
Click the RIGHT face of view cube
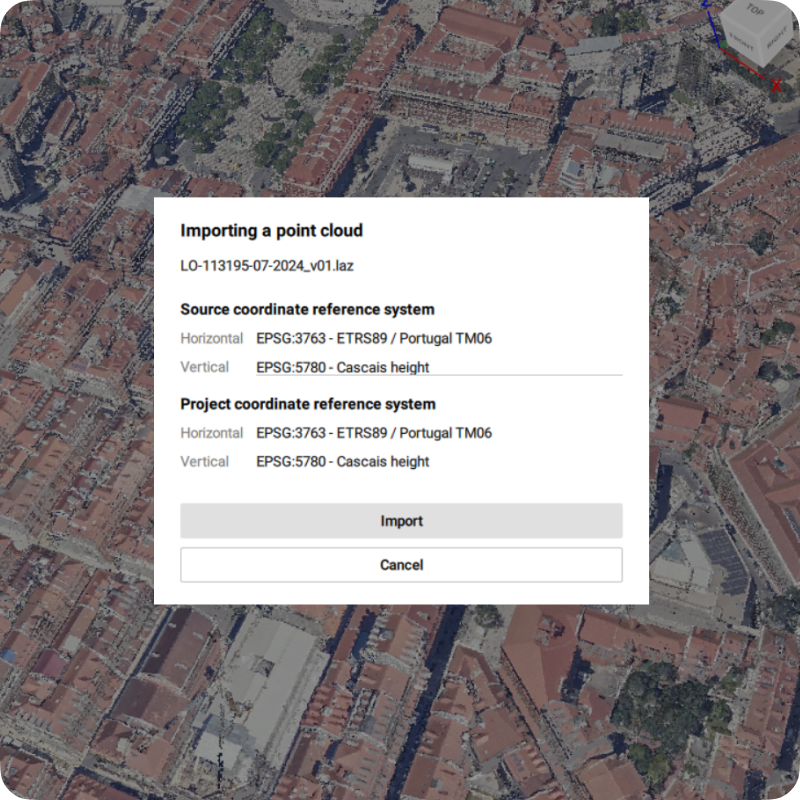[x=778, y=39]
